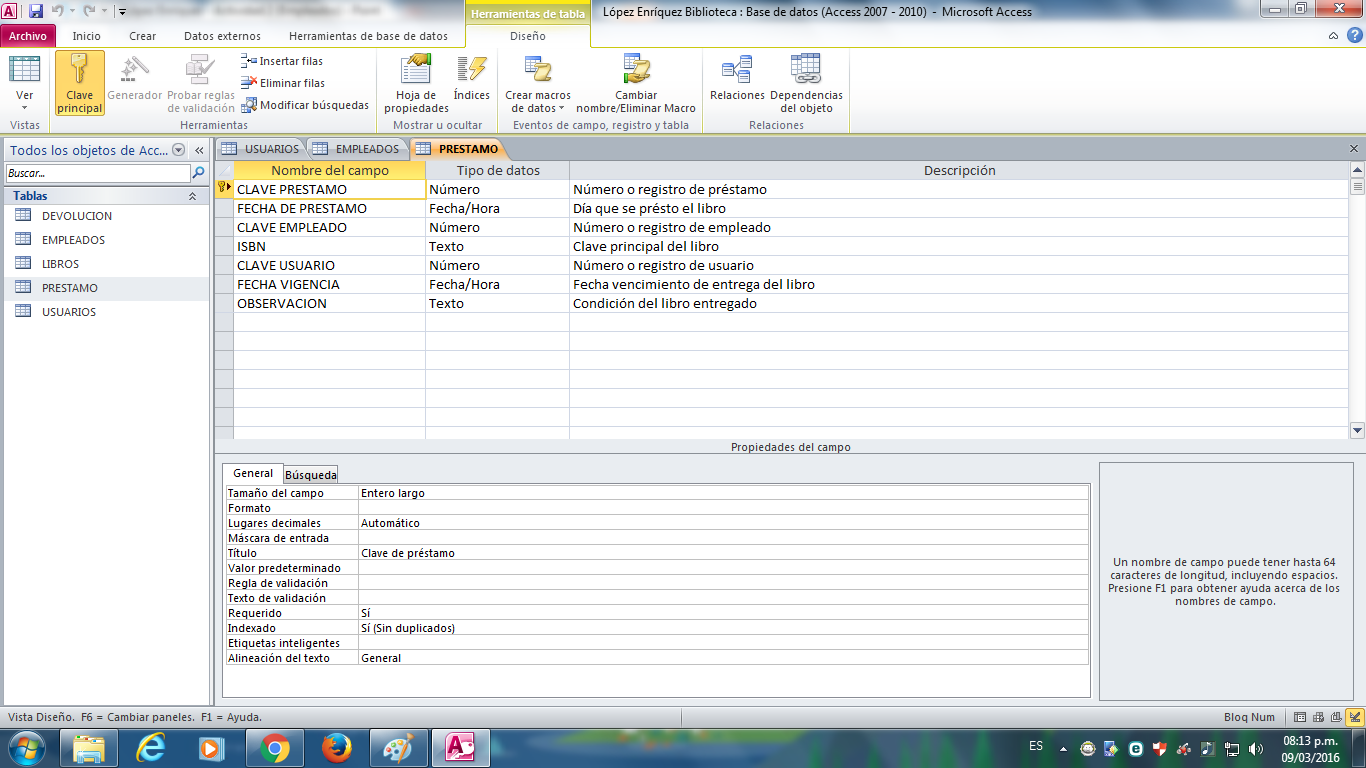The height and width of the screenshot is (768, 1366).
Task: Select the LIBROS table in navigation pane
Action: coord(60,264)
